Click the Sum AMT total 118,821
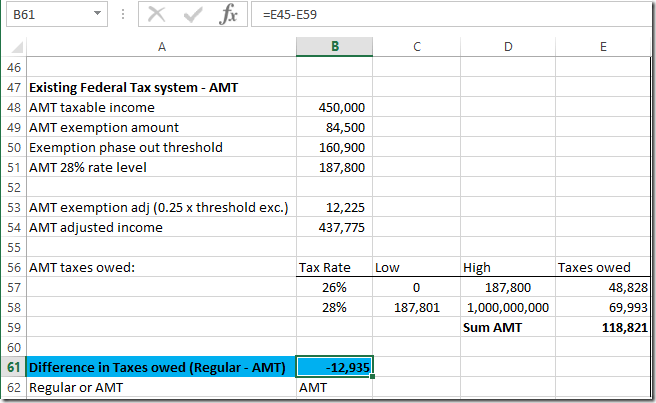The height and width of the screenshot is (403, 656). 625,327
